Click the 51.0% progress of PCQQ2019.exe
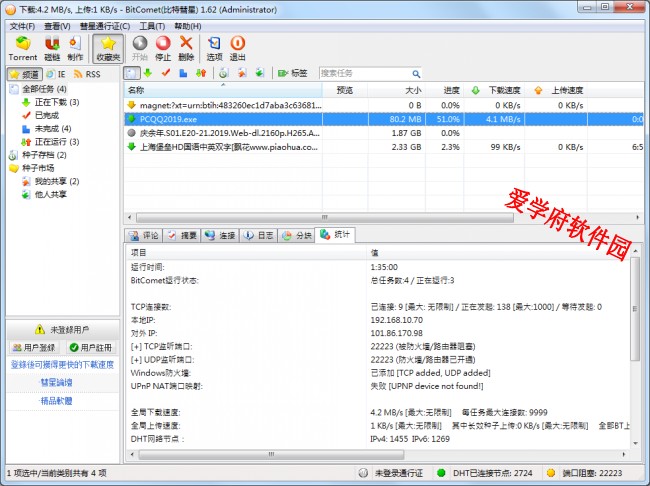The height and width of the screenshot is (486, 650). [x=449, y=118]
